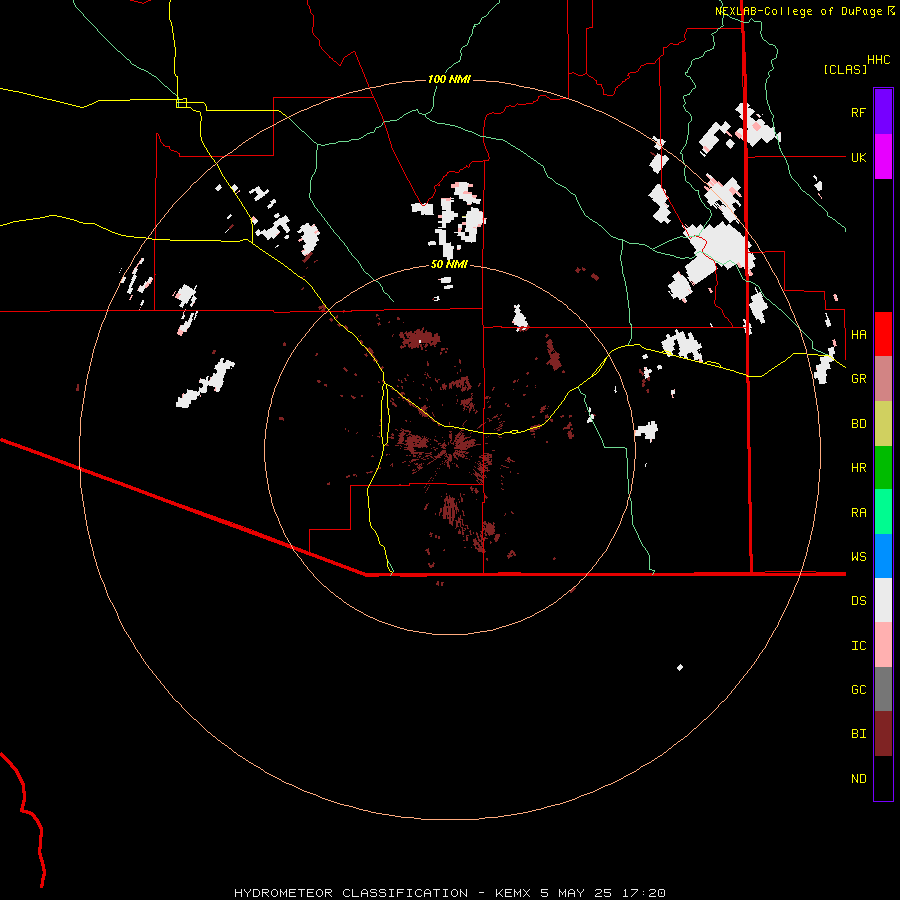Click the ND legend label

(x=858, y=779)
